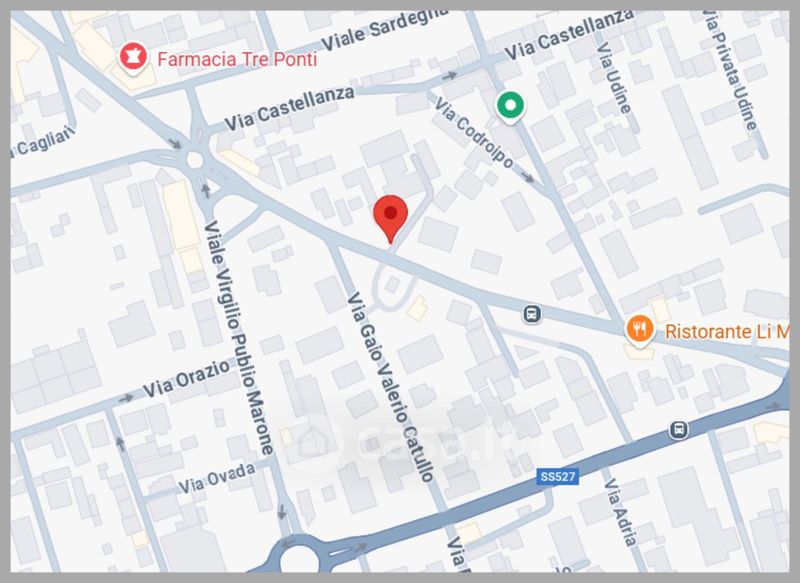Click the Ristorante Li M restaurant icon
Viewport: 800px width, 583px height.
coord(640,330)
